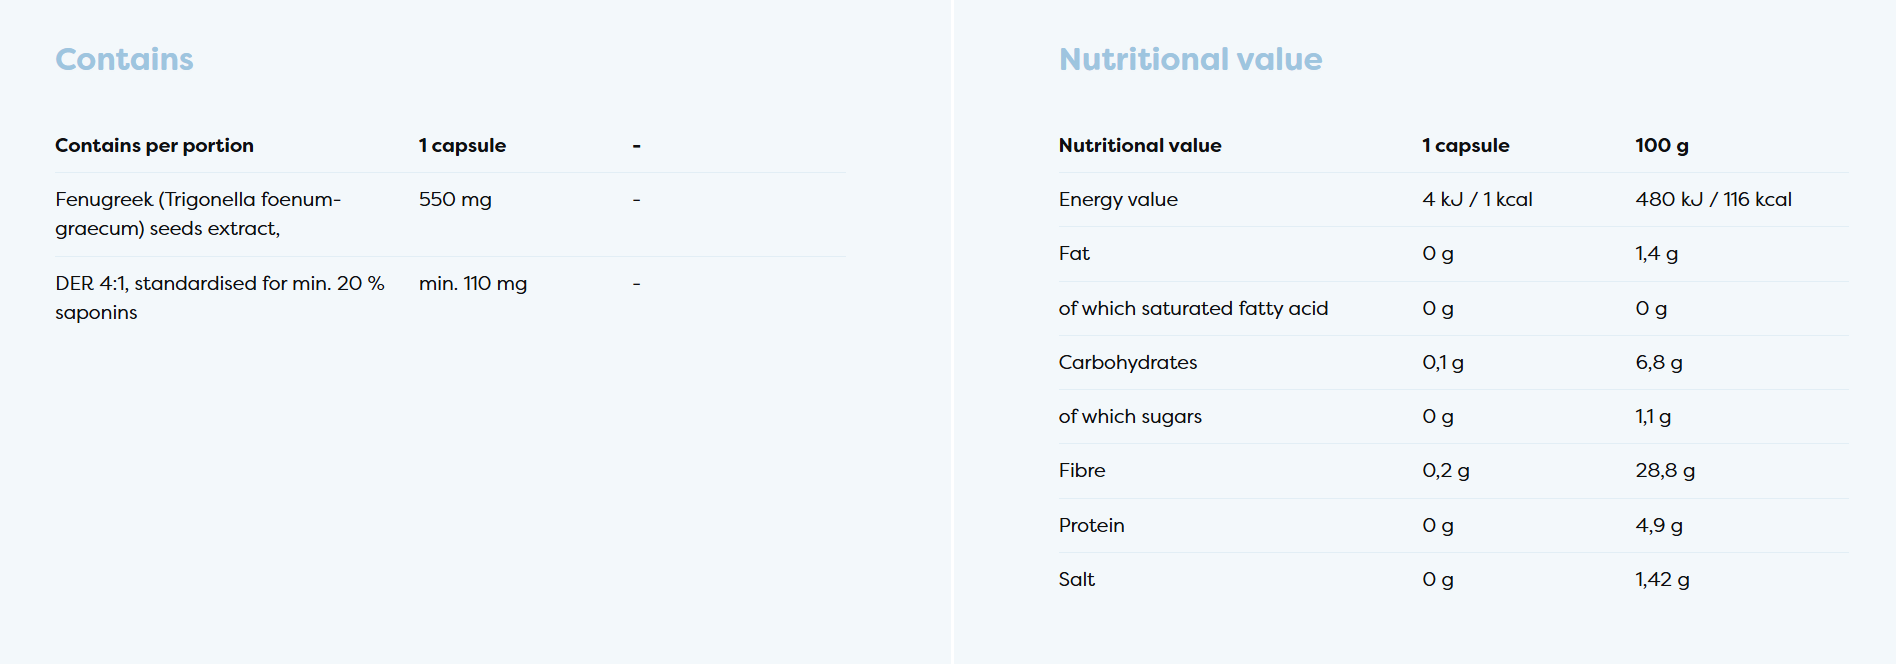
Task: Click the Energy value row label
Action: coord(1118,200)
